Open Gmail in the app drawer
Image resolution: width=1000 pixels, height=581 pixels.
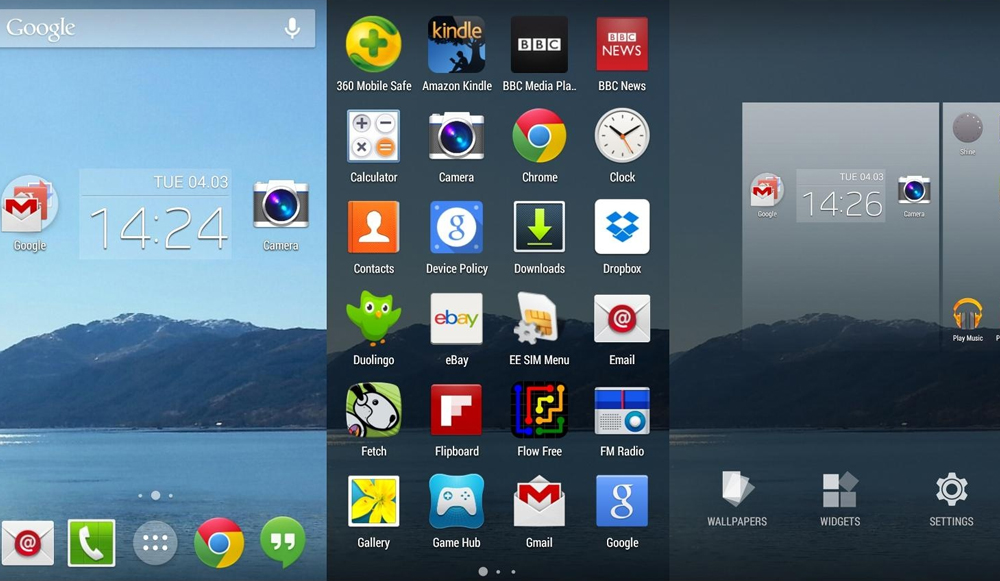coord(540,501)
